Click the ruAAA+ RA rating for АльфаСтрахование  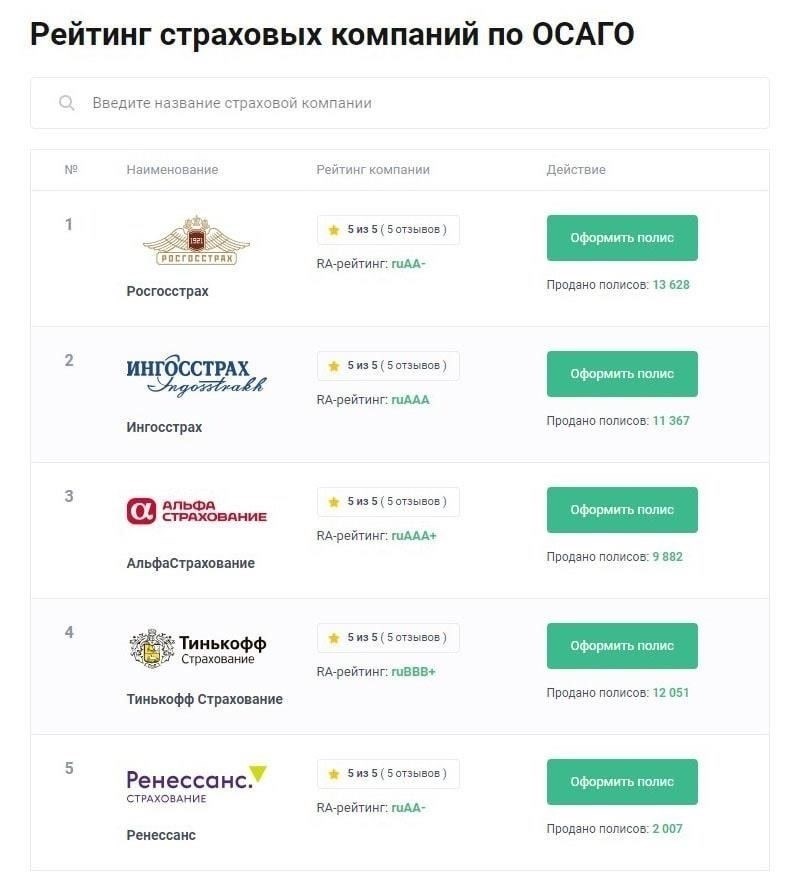tap(414, 535)
